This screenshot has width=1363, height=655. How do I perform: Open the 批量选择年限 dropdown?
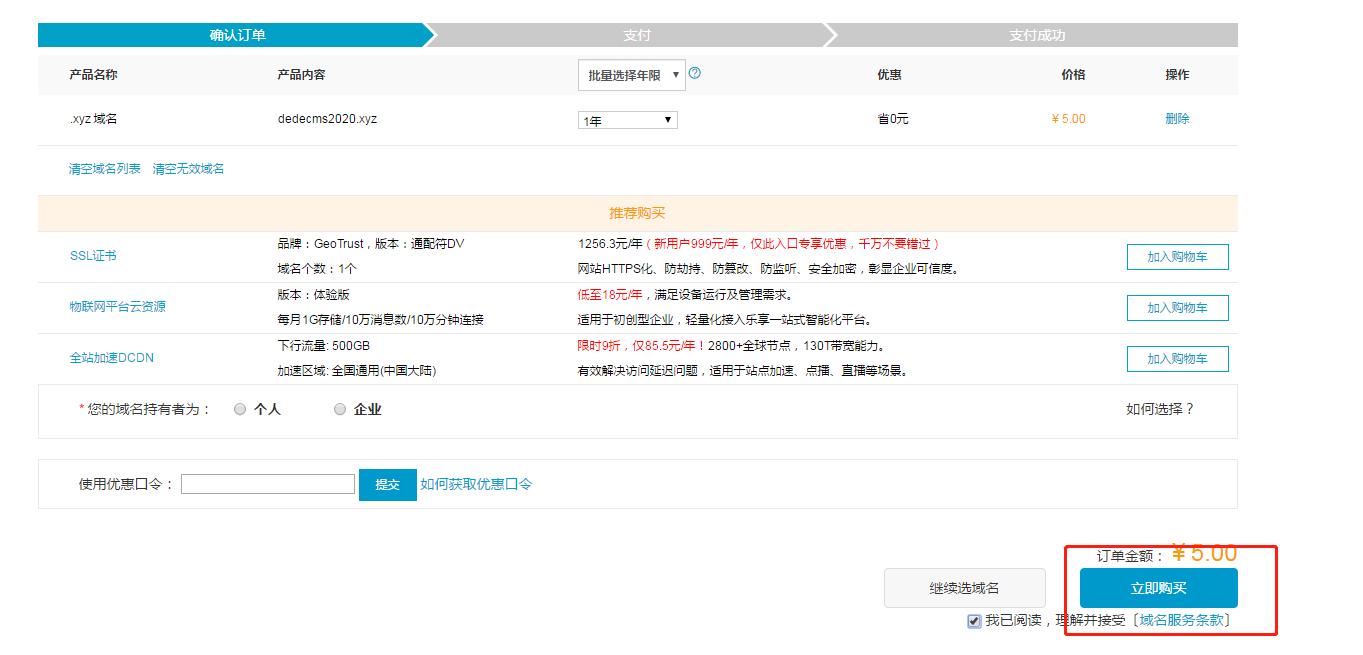click(631, 74)
